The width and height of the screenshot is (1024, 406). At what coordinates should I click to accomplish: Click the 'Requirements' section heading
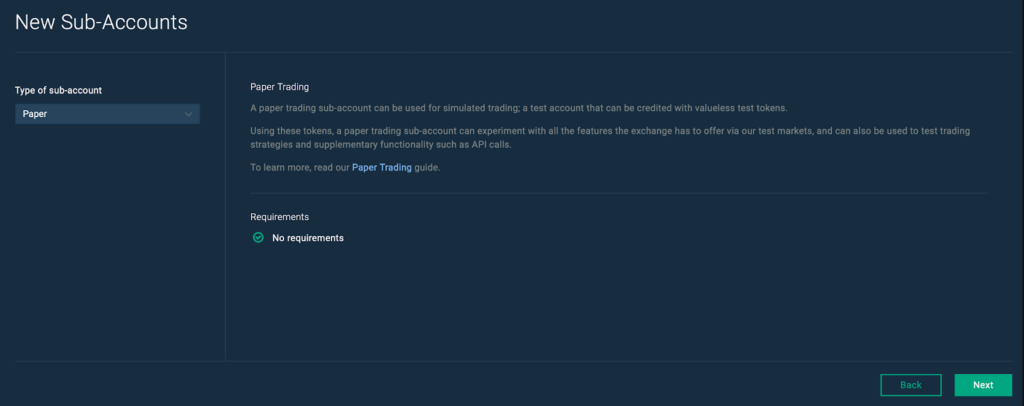[x=279, y=216]
